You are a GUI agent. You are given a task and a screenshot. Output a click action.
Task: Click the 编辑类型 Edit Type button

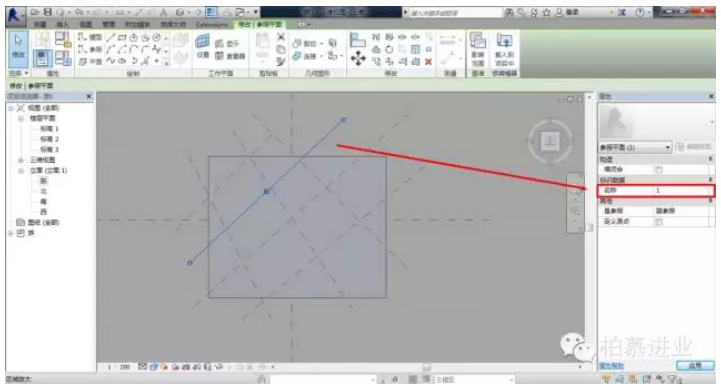point(693,147)
